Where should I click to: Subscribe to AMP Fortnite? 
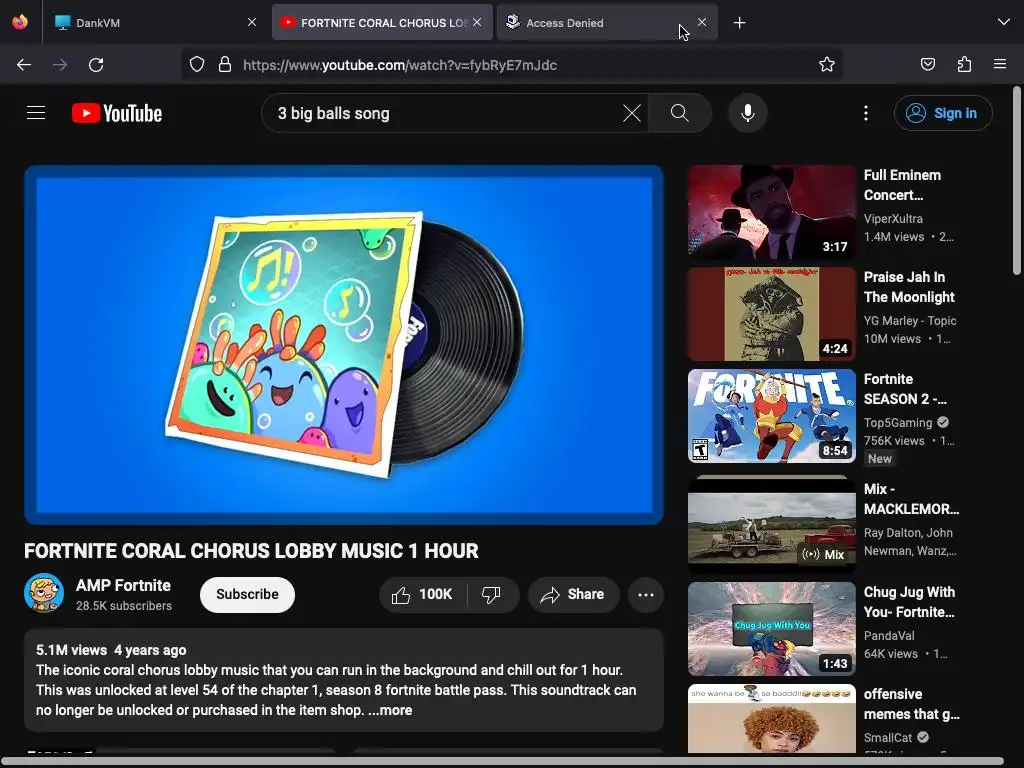(x=248, y=594)
